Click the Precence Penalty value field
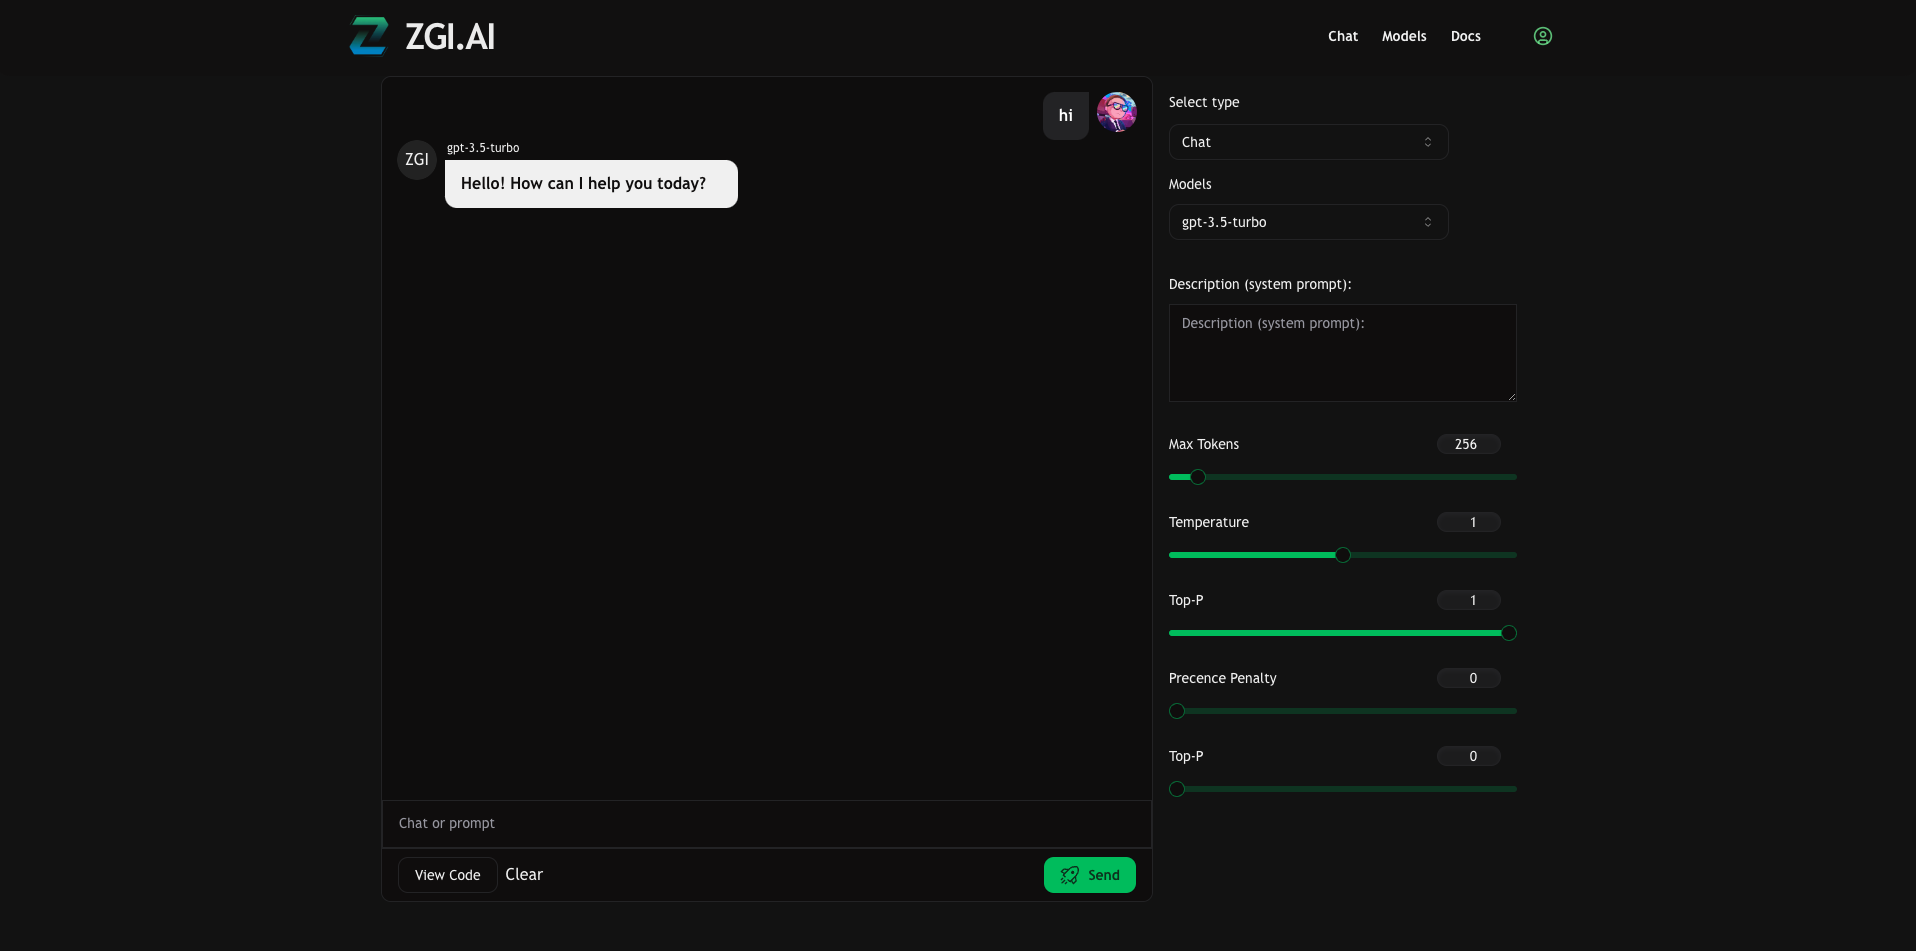The width and height of the screenshot is (1916, 951). (x=1468, y=678)
